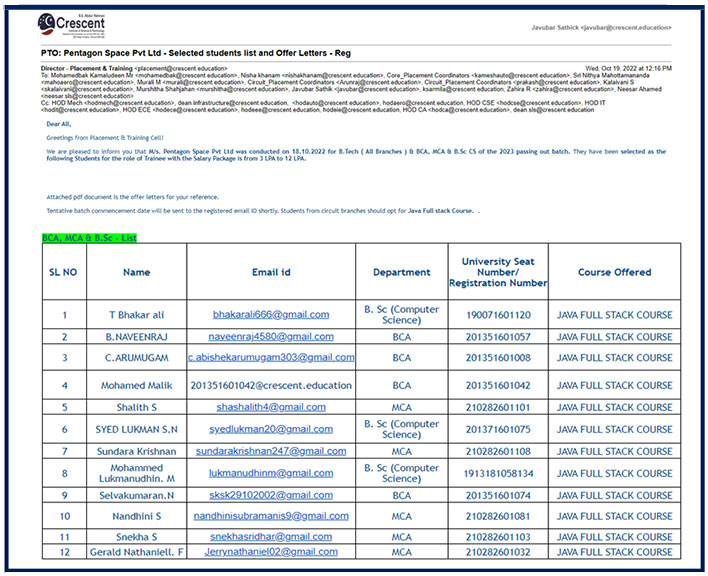This screenshot has width=708, height=576.
Task: Click the c.abishekarumugam303@gmail.com link
Action: click(270, 358)
